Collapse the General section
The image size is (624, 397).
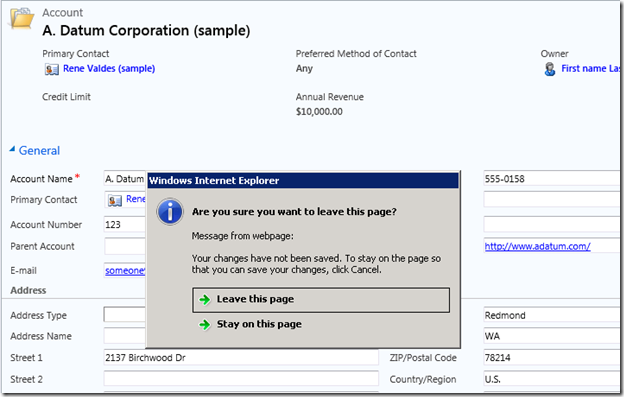12,149
